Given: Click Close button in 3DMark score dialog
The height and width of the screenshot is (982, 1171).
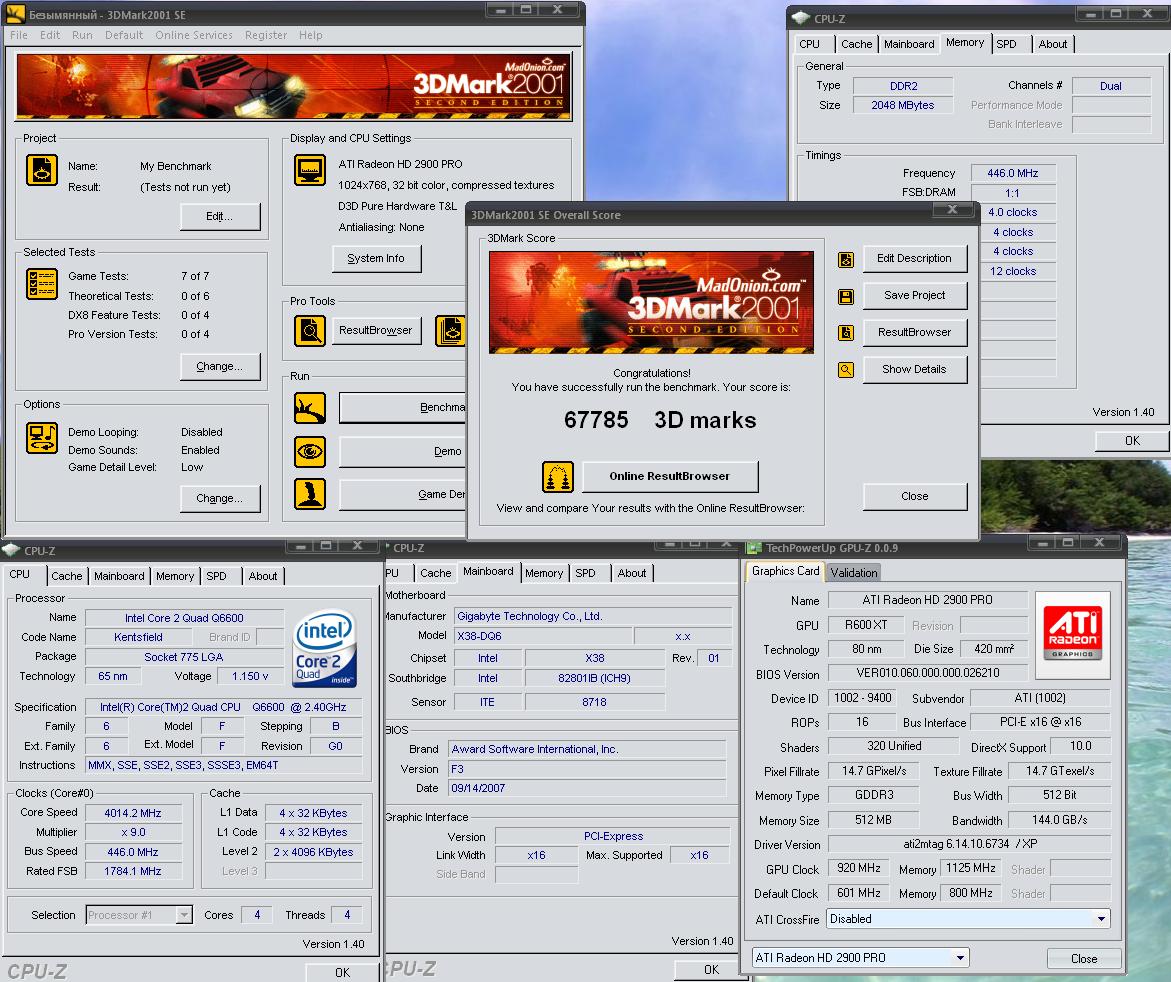Looking at the screenshot, I should coord(914,497).
